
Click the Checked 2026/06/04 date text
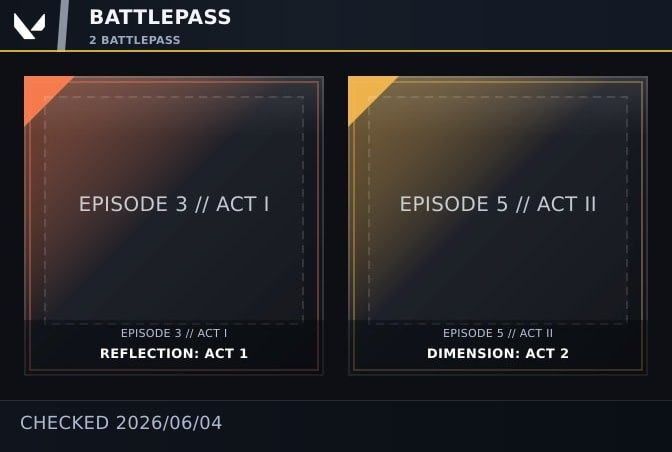coord(121,423)
